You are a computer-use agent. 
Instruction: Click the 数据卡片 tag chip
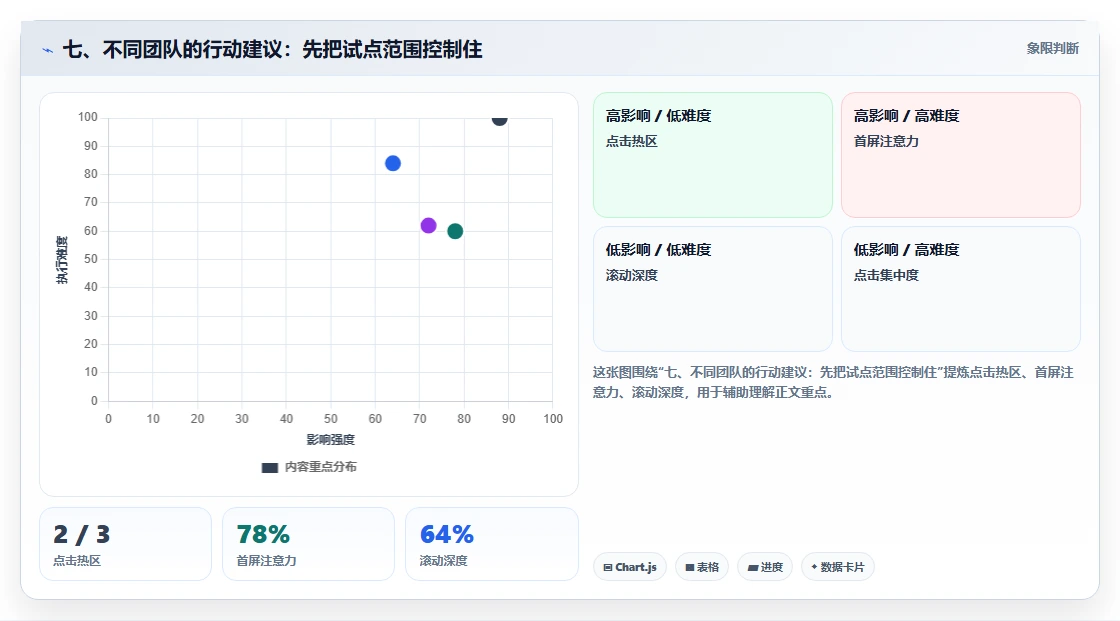coord(838,567)
